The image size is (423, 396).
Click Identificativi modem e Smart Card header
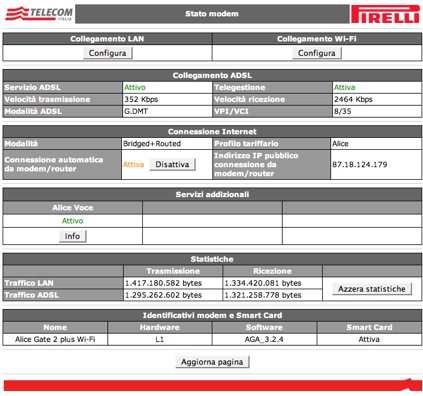click(212, 315)
